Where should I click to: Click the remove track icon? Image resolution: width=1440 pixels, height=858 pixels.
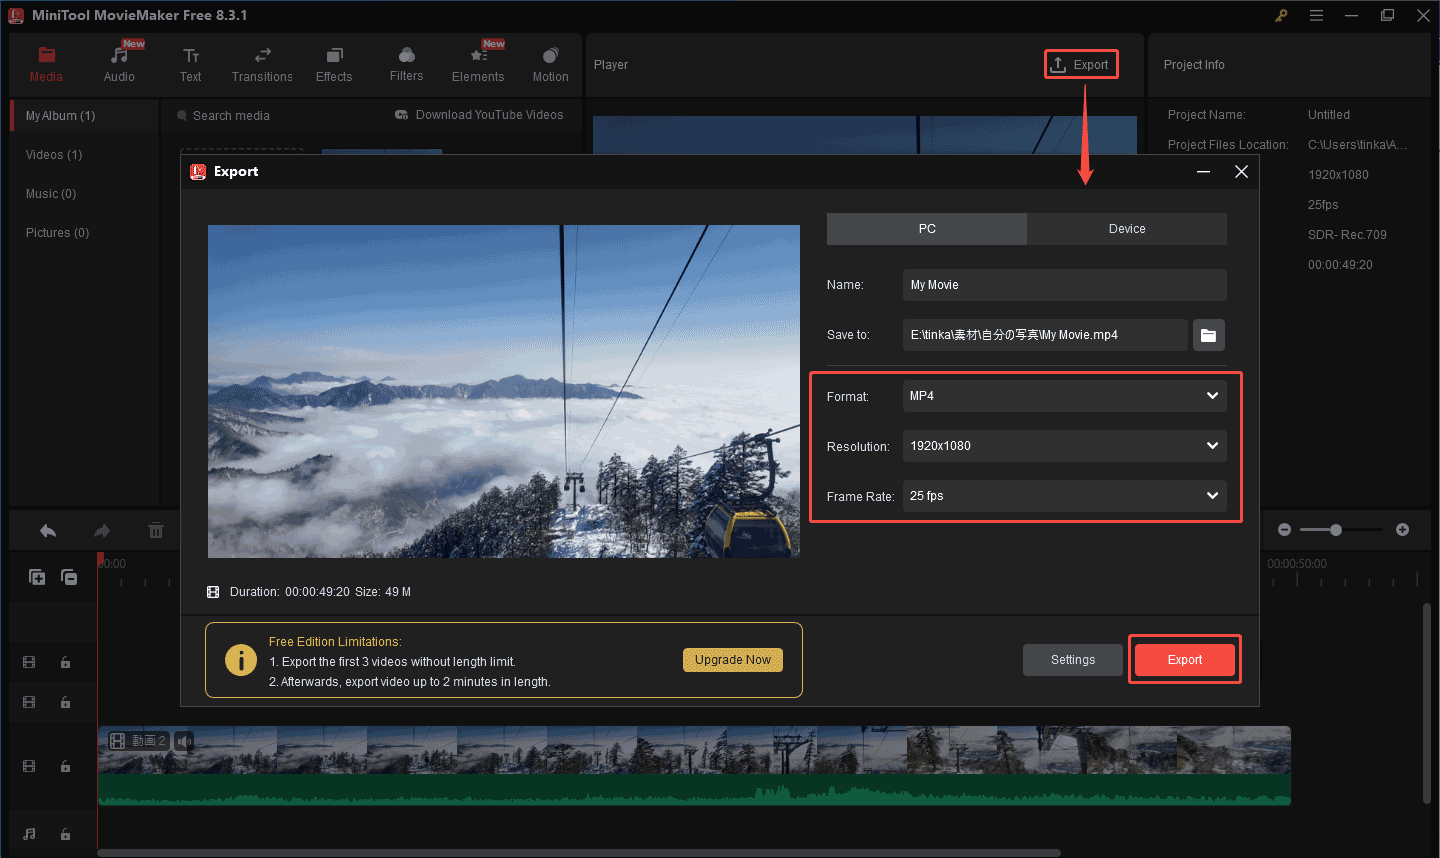(x=69, y=577)
